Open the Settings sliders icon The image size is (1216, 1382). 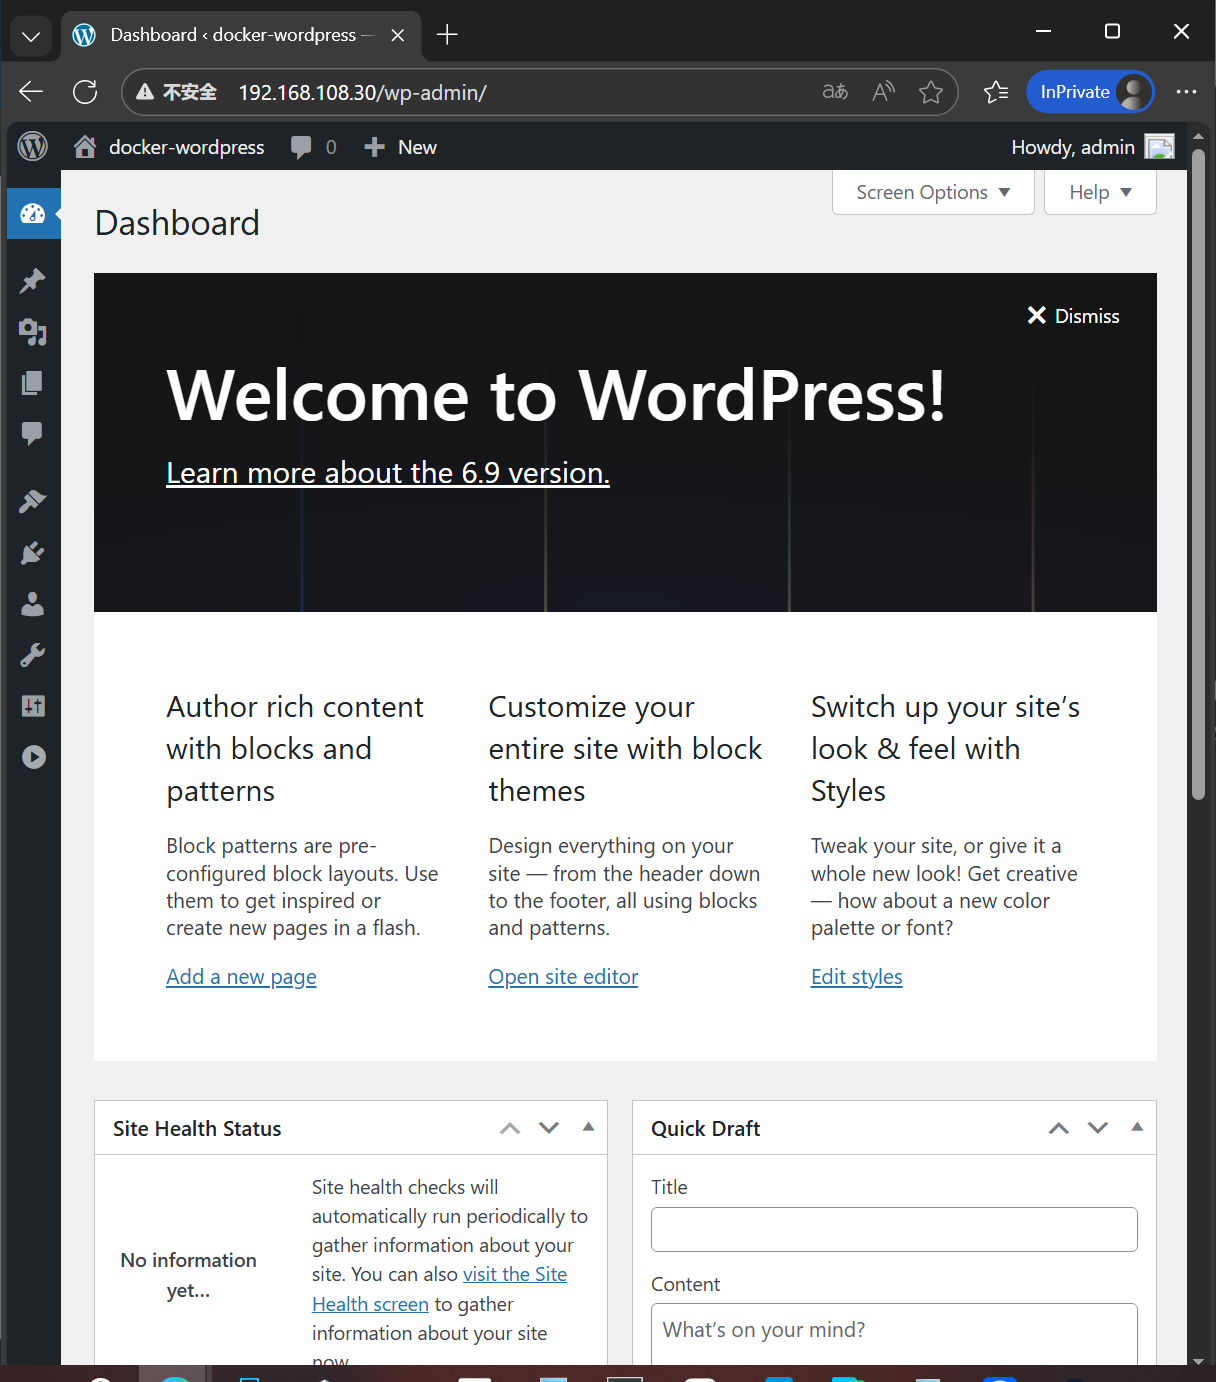coord(33,706)
